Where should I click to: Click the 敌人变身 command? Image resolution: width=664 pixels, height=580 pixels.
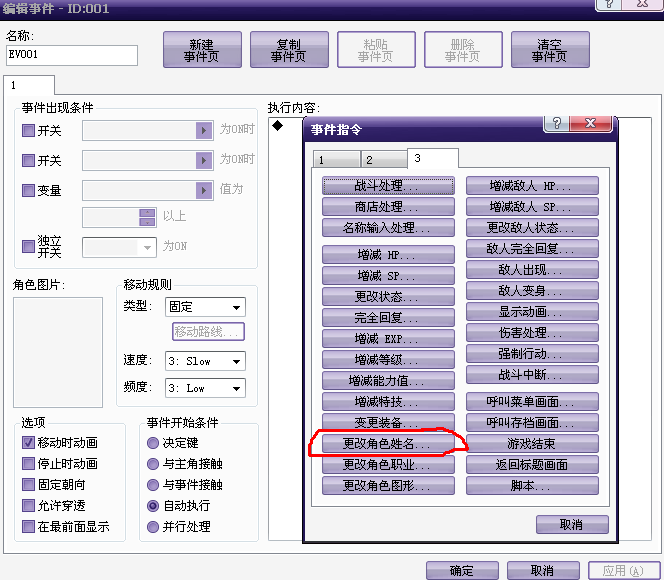pyautogui.click(x=532, y=290)
